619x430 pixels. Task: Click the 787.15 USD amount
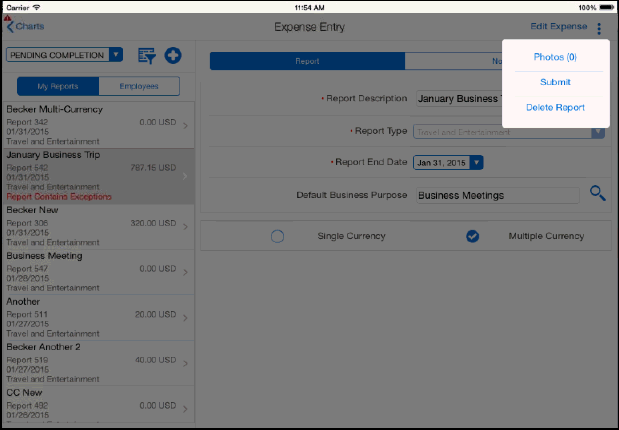[x=153, y=168]
